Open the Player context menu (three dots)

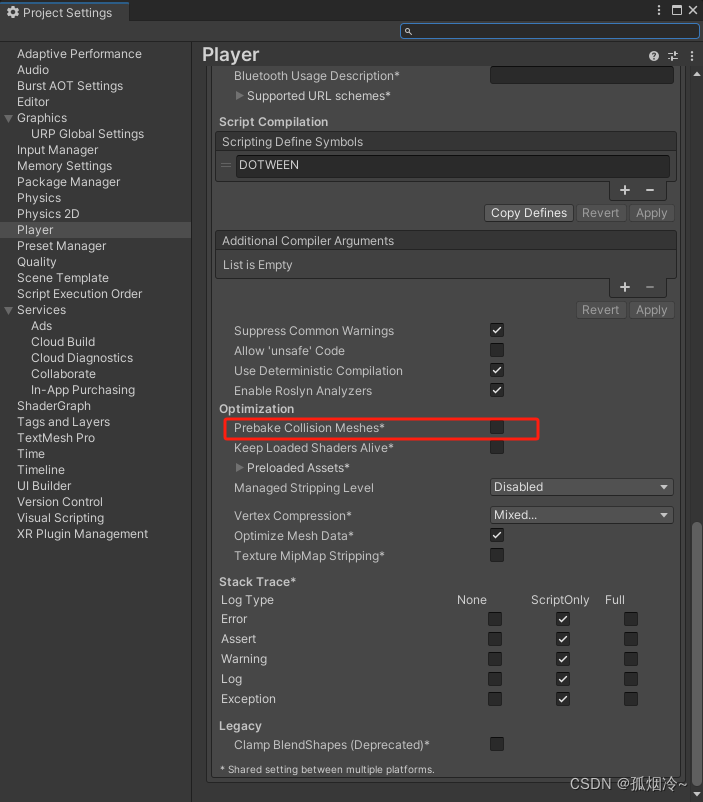(x=692, y=55)
